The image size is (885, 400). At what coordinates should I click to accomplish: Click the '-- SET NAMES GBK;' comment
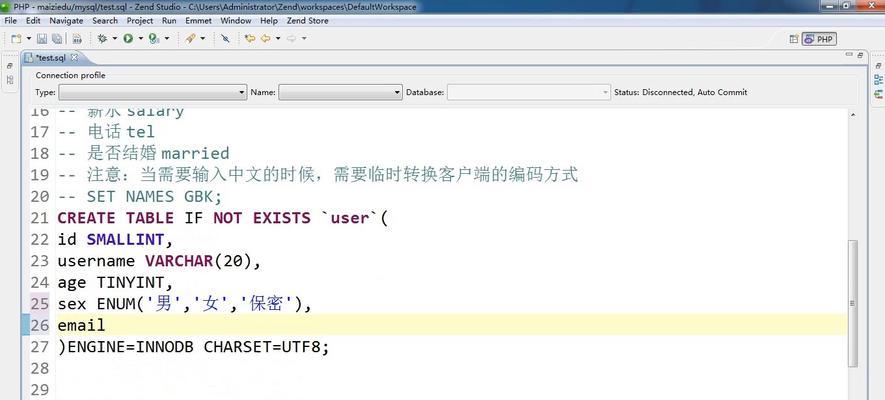(x=140, y=196)
